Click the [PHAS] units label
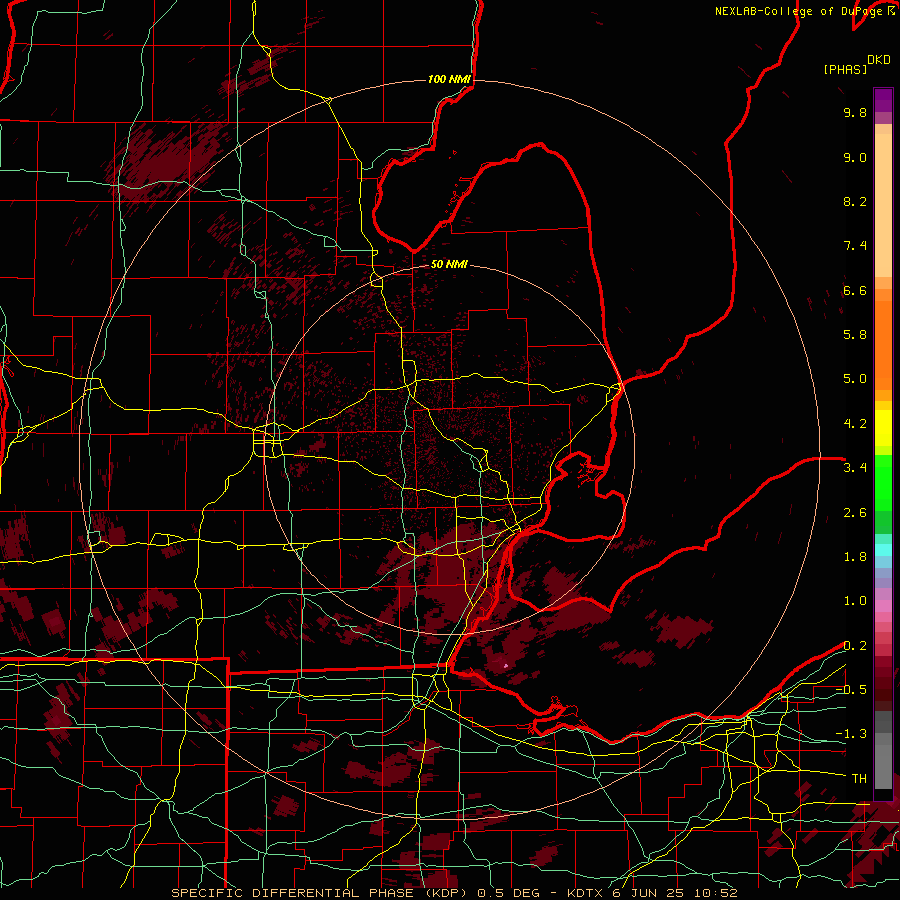 coord(845,69)
